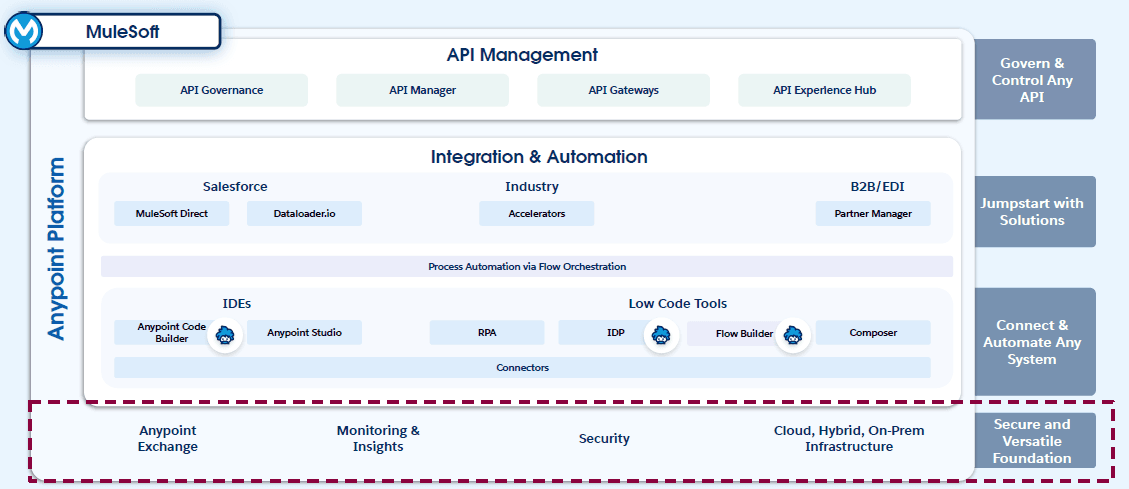1129x489 pixels.
Task: Select the API Governance box
Action: (221, 90)
